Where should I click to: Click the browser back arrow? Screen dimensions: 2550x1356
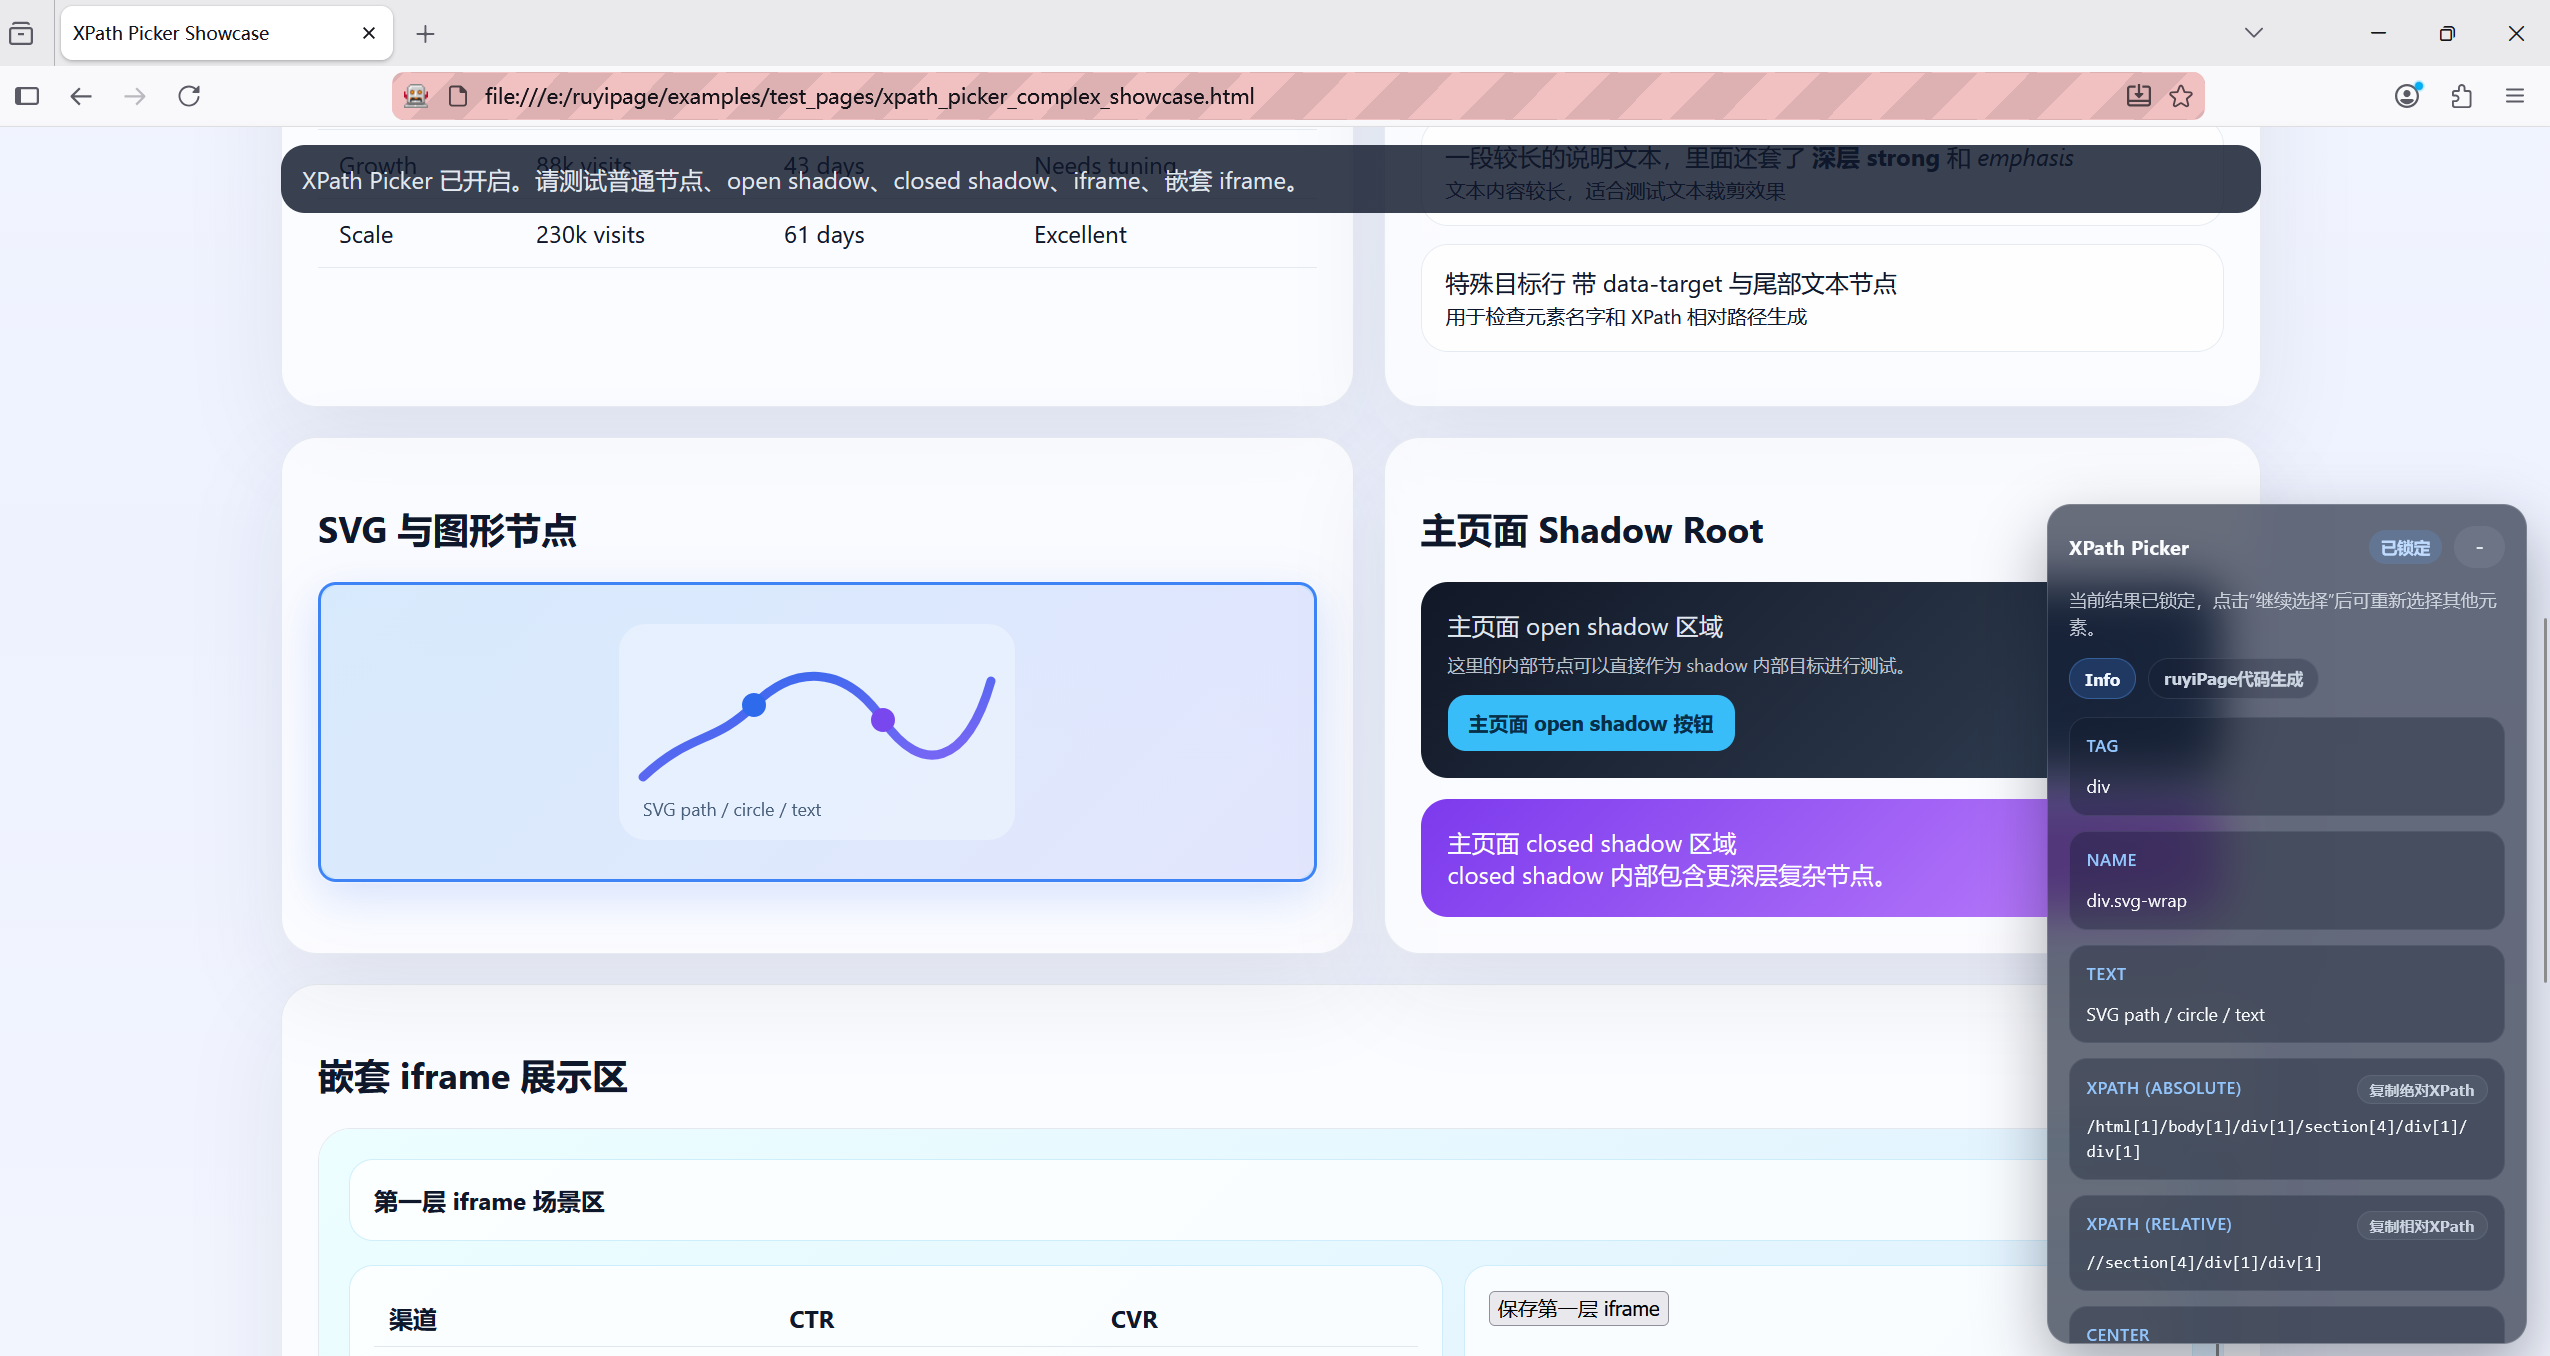pos(81,96)
